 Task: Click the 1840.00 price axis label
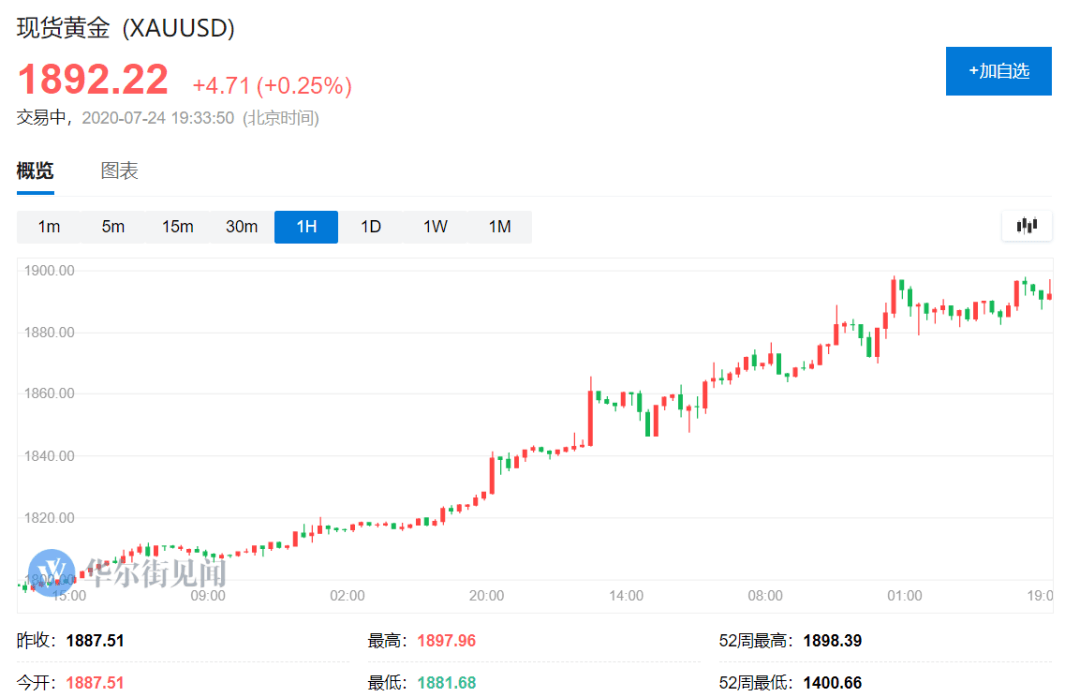(x=49, y=456)
